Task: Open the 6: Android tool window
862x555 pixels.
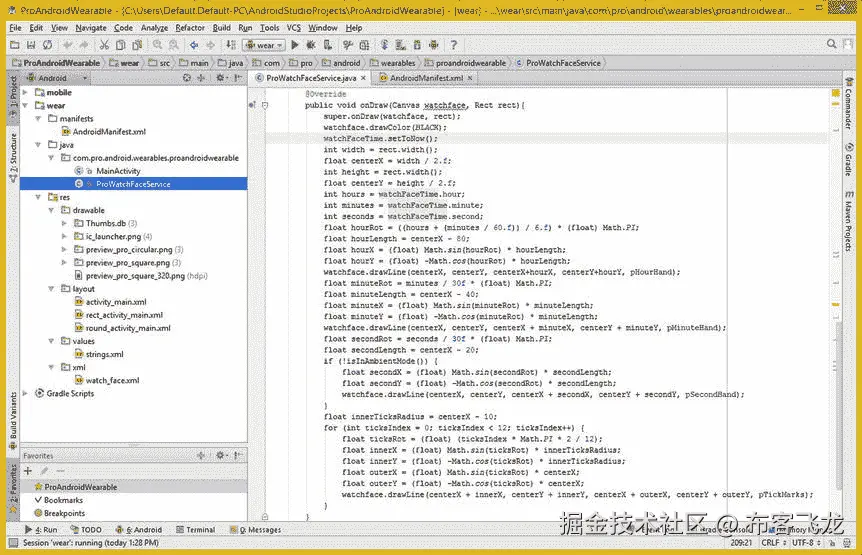Action: pos(139,530)
